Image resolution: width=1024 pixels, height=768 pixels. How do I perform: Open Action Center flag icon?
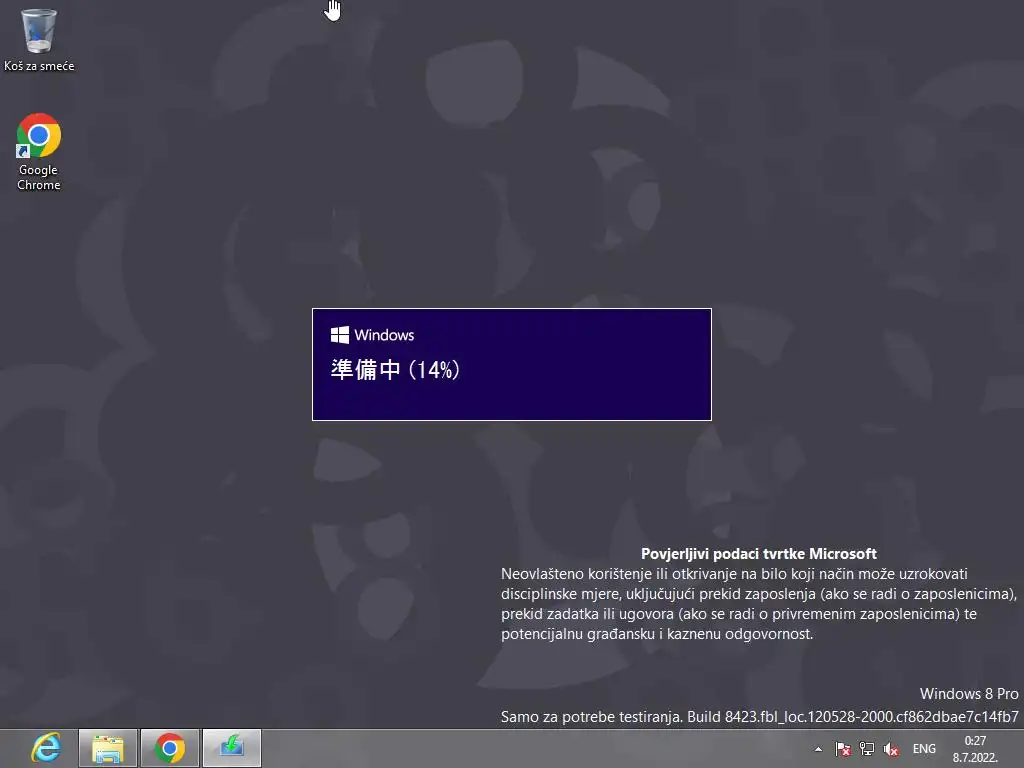842,749
